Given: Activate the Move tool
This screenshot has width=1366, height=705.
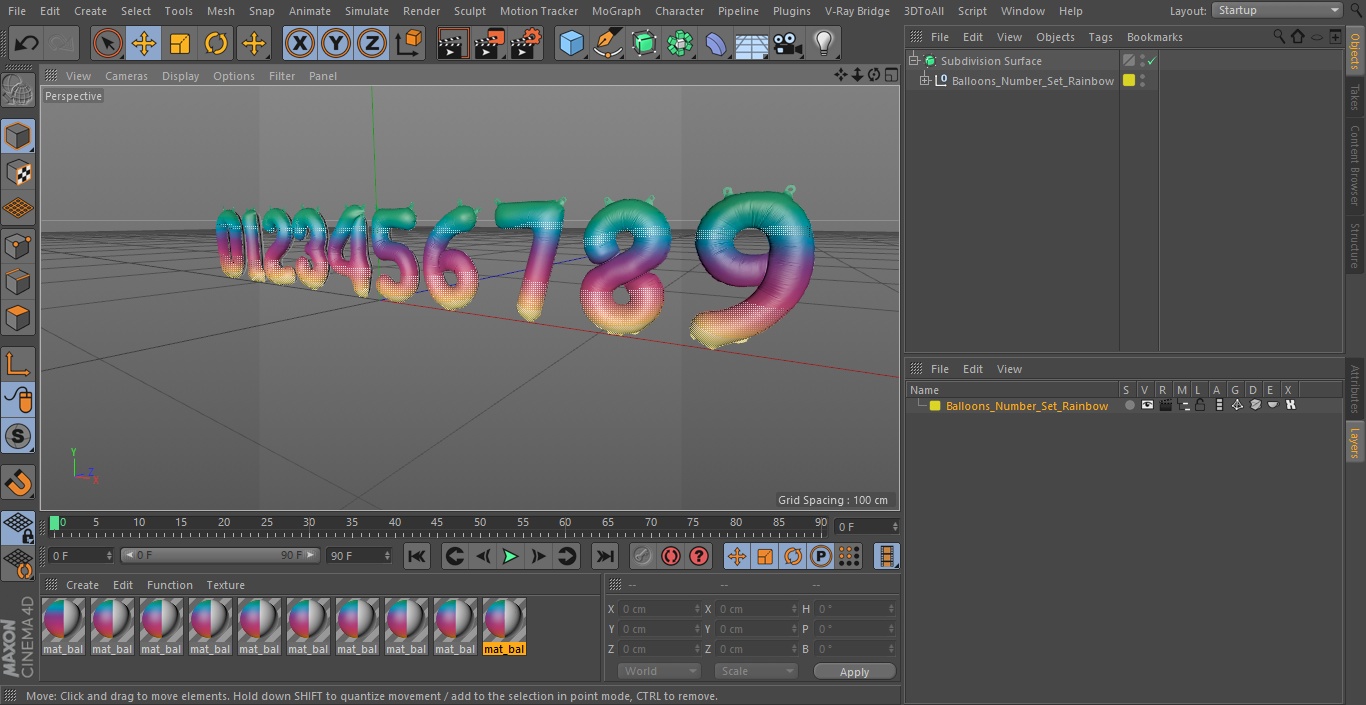Looking at the screenshot, I should coord(144,44).
